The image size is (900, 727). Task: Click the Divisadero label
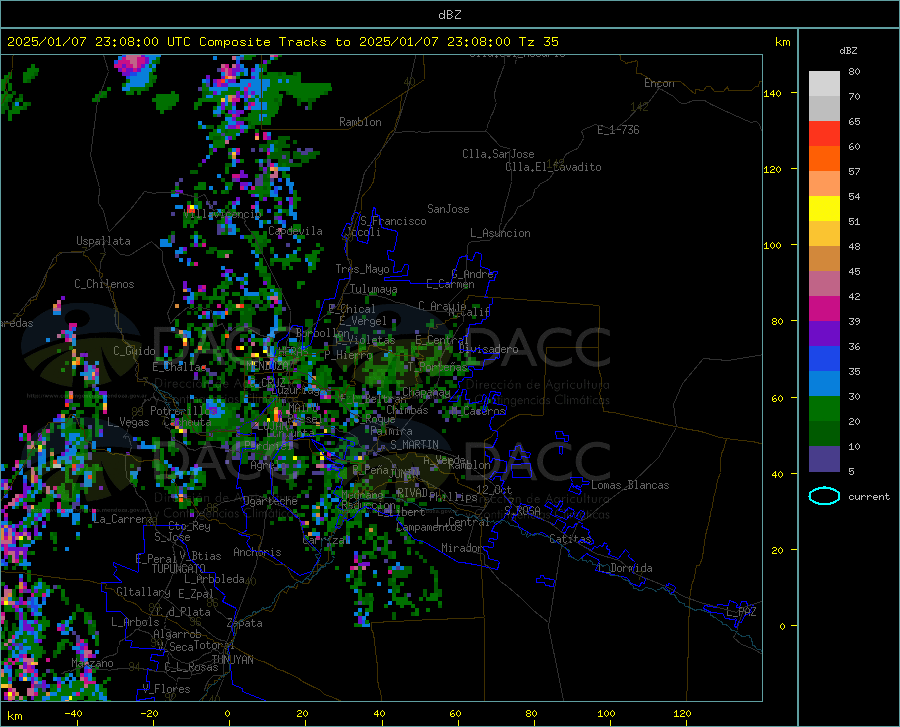click(488, 349)
